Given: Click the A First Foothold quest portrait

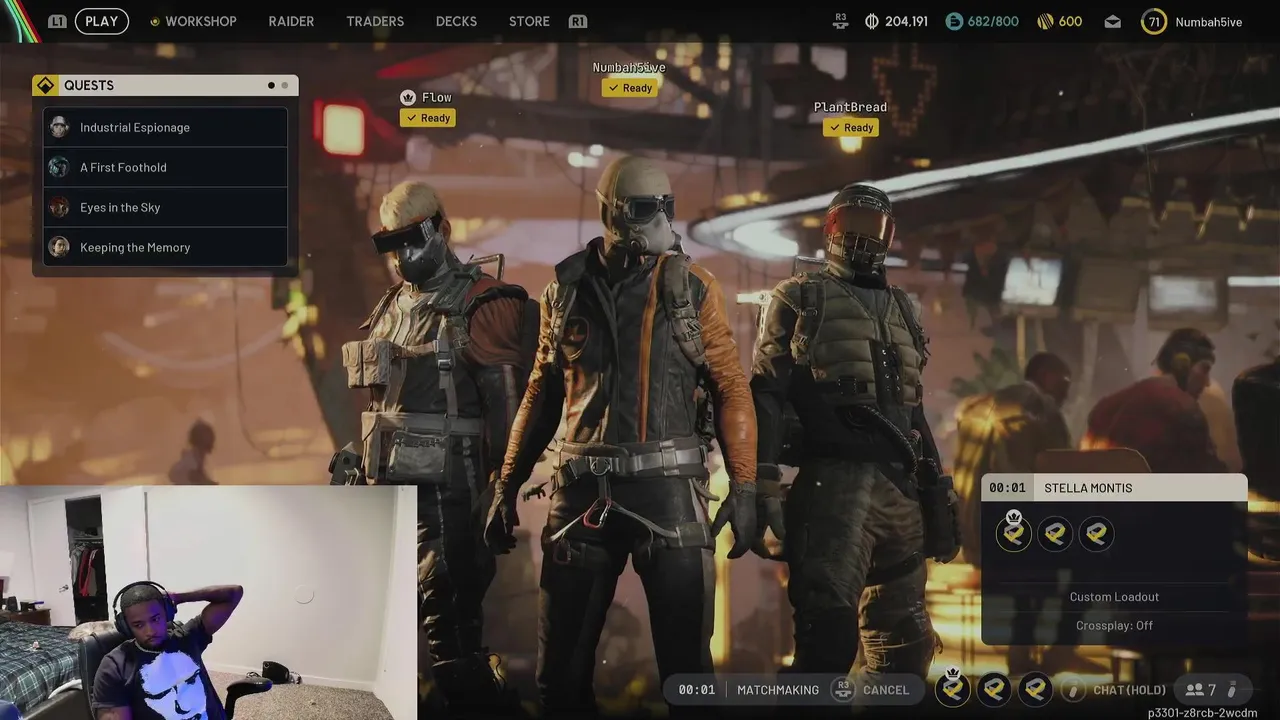Looking at the screenshot, I should coord(59,167).
